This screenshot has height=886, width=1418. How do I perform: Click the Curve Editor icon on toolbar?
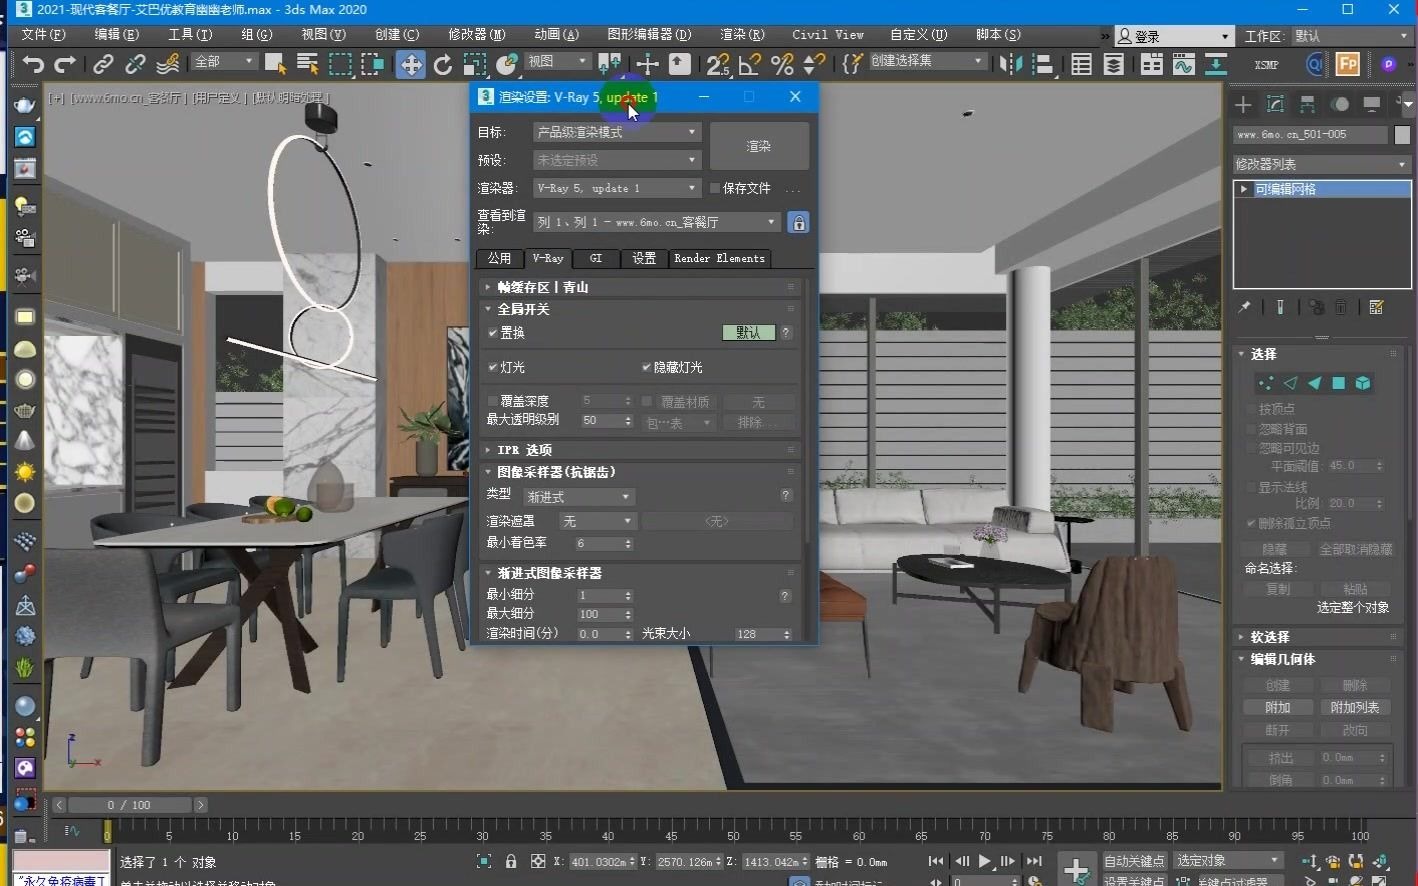click(1185, 64)
